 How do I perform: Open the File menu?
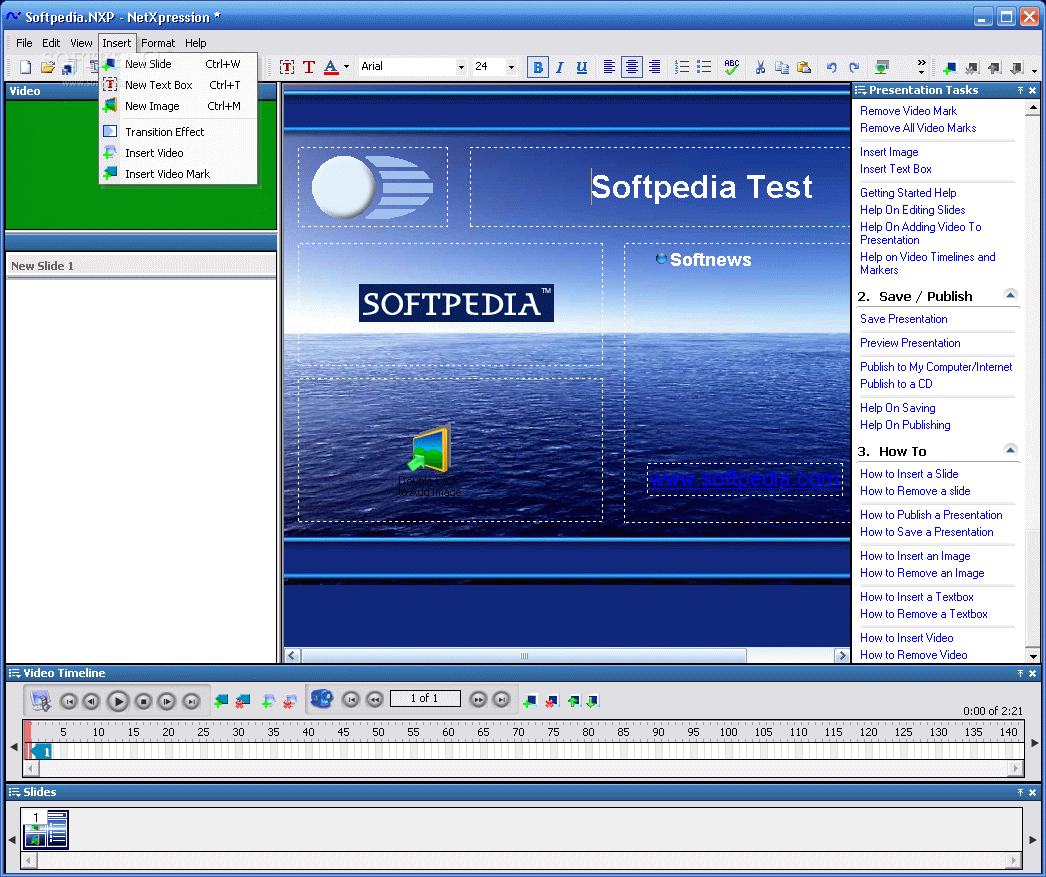(24, 43)
